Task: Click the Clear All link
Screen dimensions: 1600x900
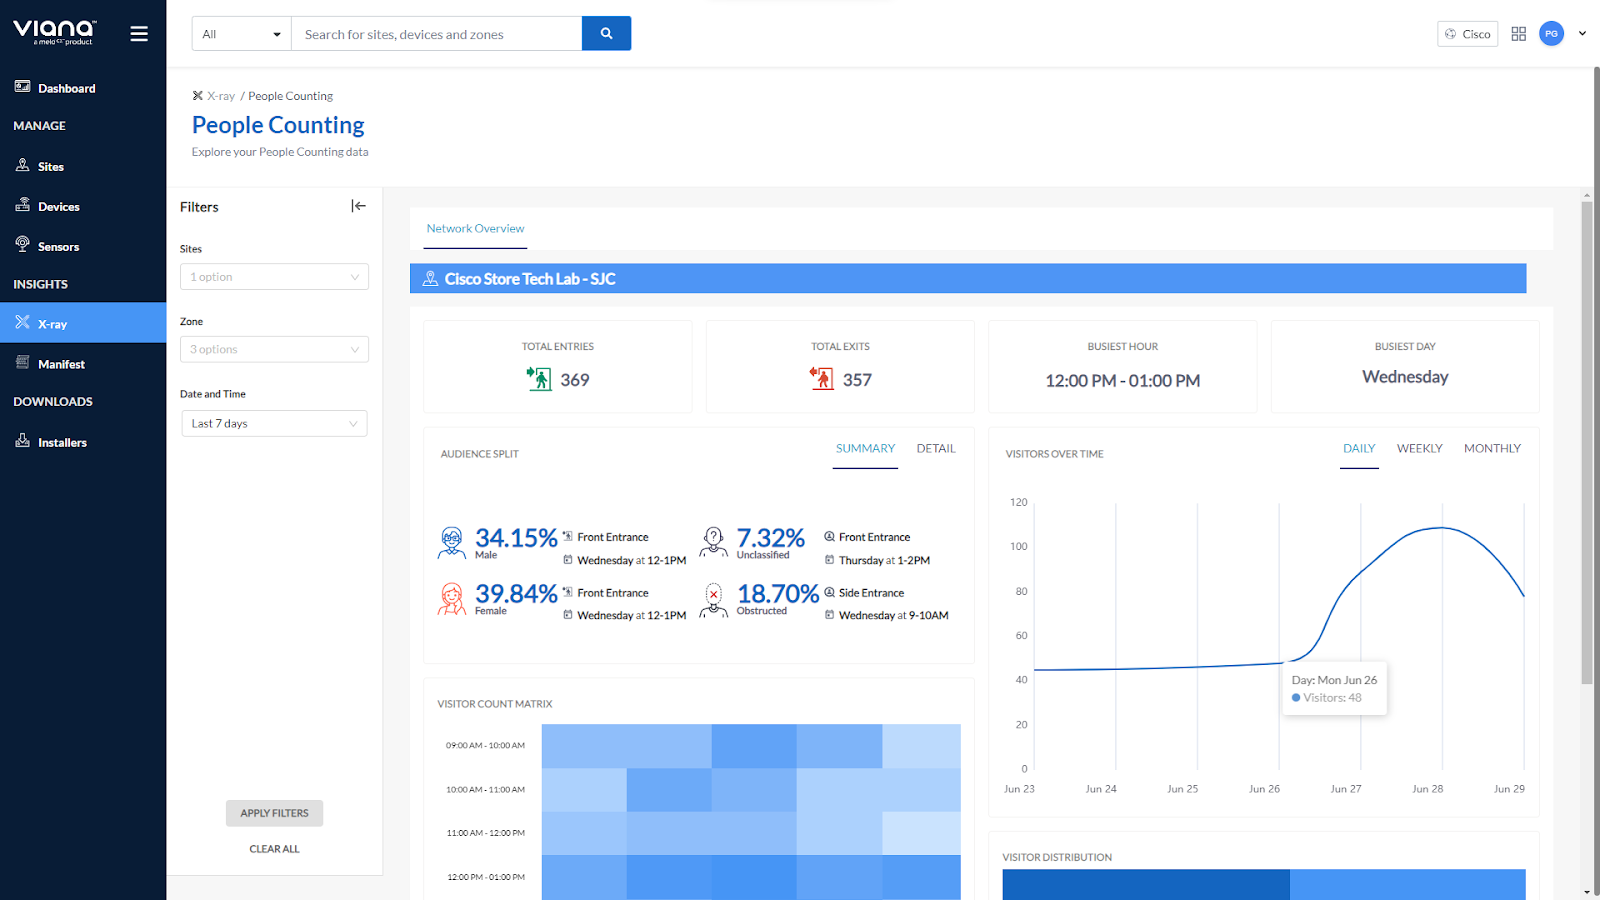Action: 274,849
